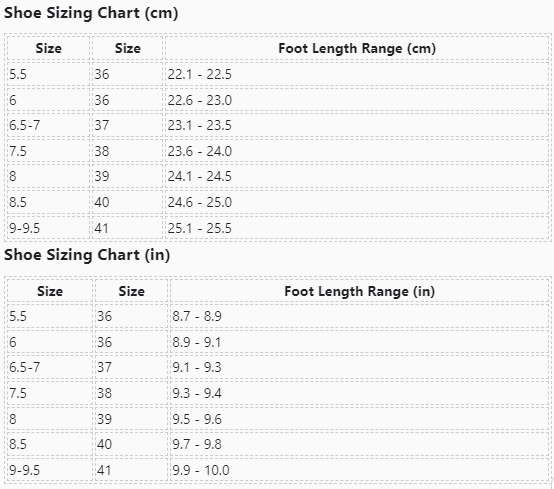Select the 39 size cell in cm chart
Viewport: 554px width, 489px height.
point(128,176)
